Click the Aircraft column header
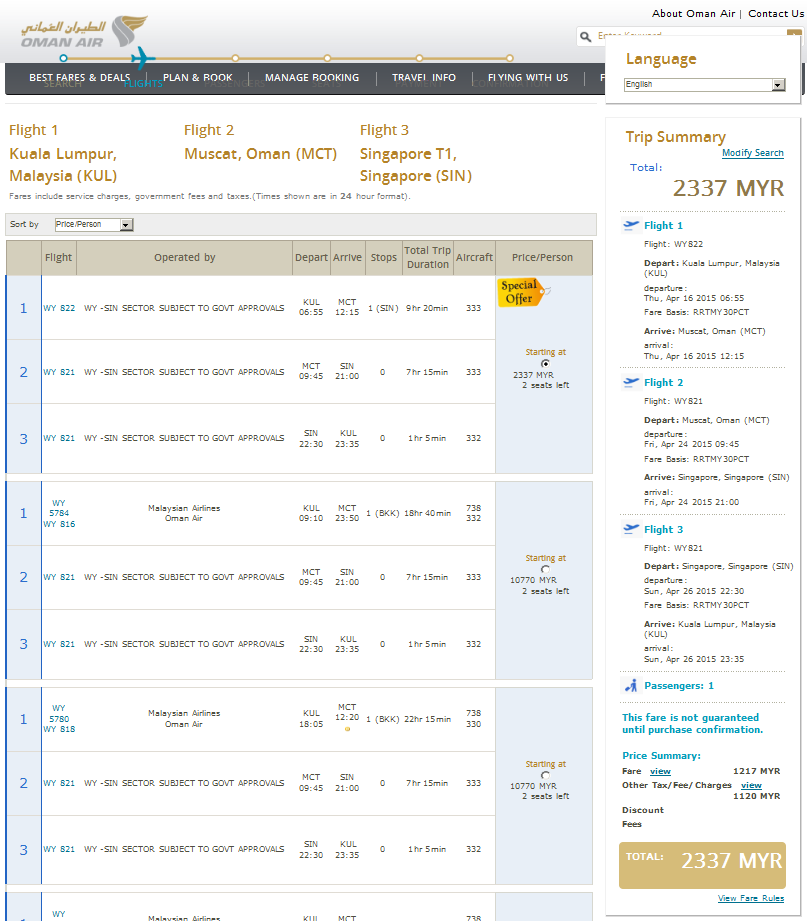The width and height of the screenshot is (807, 921). coord(475,257)
